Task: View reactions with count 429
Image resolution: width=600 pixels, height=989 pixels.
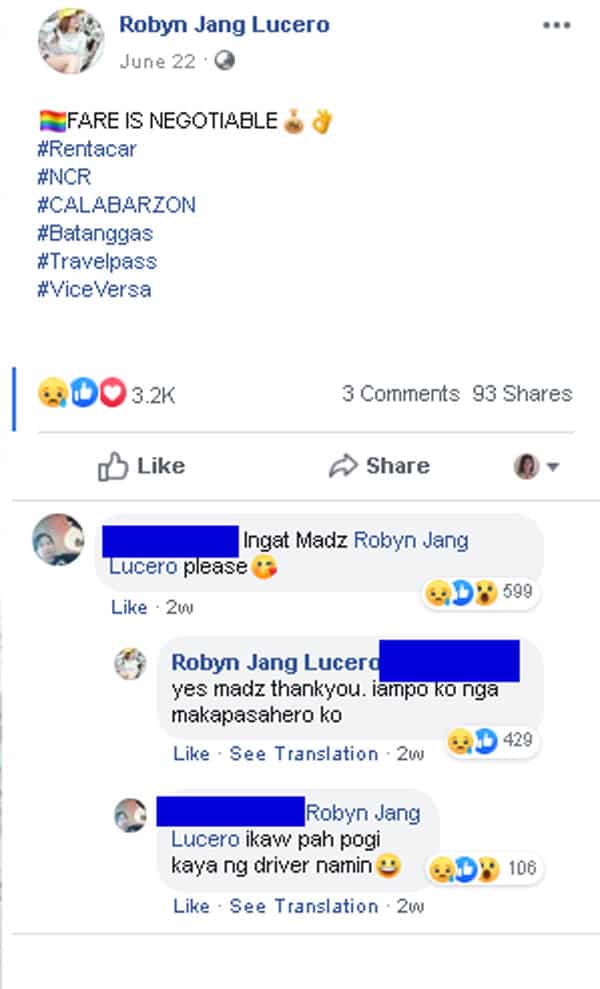Action: click(x=490, y=740)
